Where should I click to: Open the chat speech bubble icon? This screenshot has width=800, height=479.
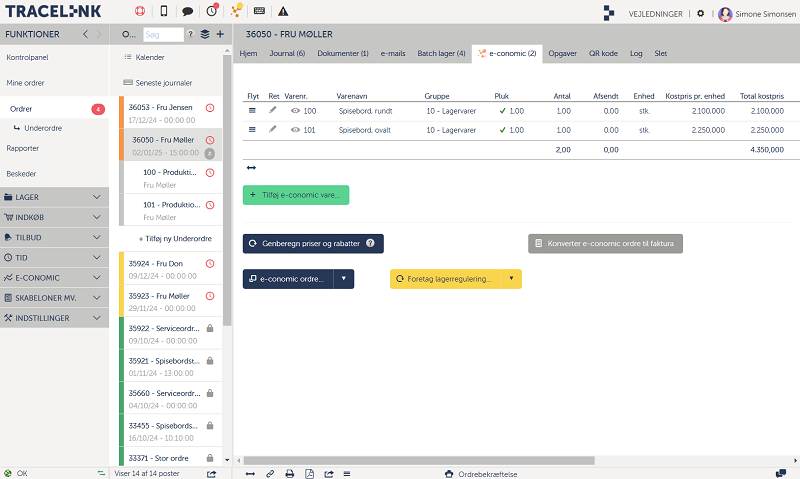[x=187, y=12]
